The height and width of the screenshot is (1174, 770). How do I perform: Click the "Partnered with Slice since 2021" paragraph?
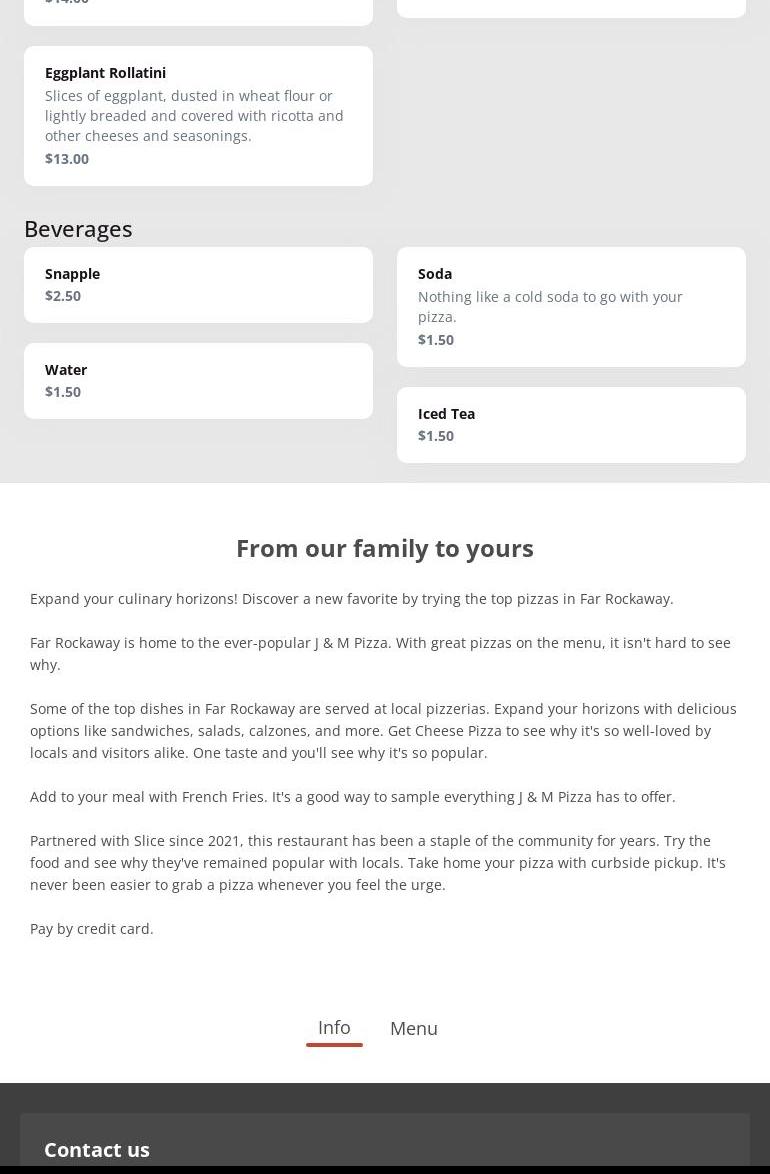pos(378,863)
